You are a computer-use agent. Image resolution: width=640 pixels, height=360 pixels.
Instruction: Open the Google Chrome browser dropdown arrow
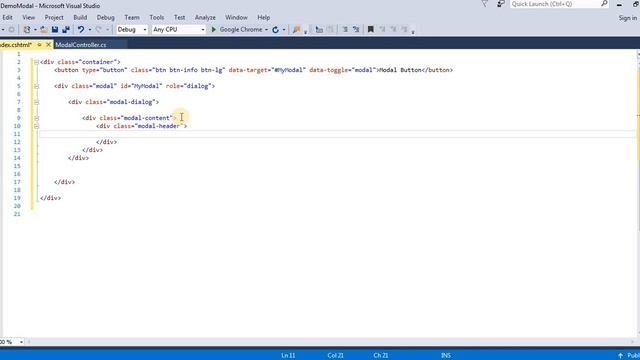point(266,29)
